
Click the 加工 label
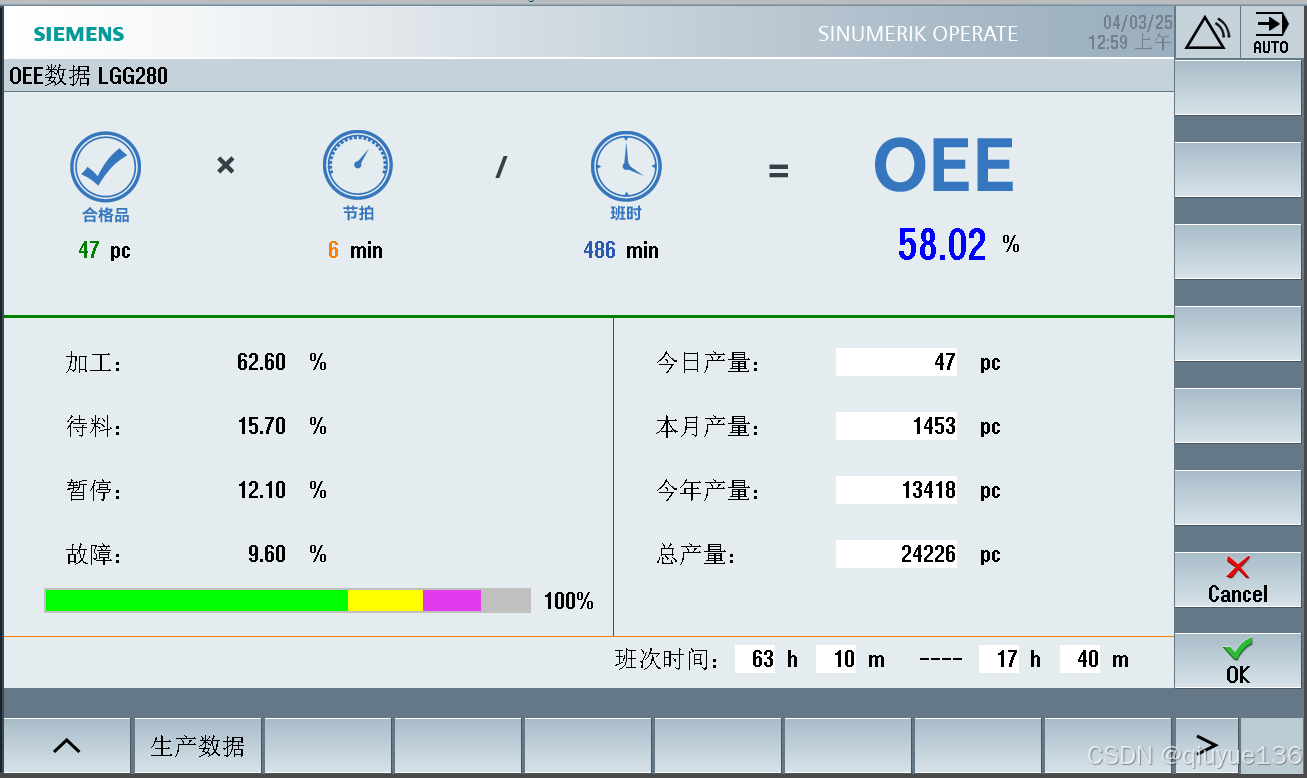coord(94,363)
